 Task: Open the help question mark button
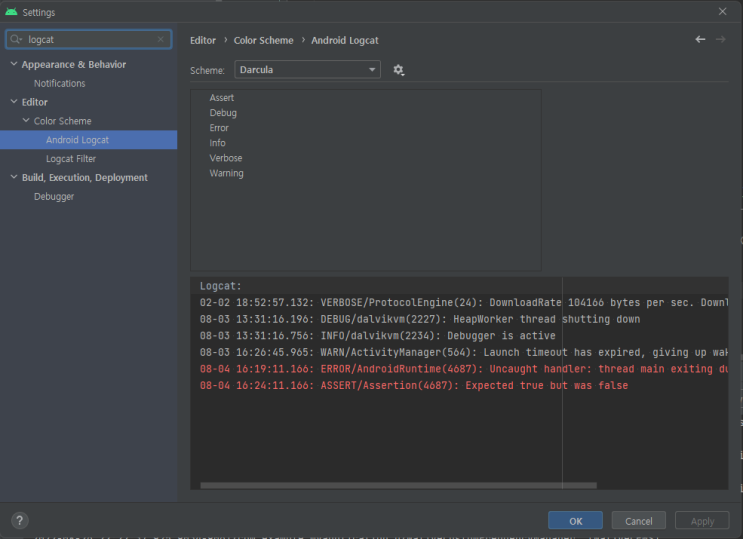[x=19, y=521]
